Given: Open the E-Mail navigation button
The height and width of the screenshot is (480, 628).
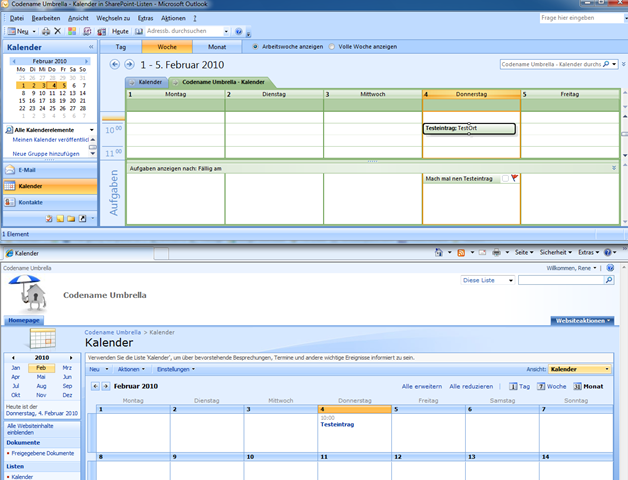Looking at the screenshot, I should (50, 170).
